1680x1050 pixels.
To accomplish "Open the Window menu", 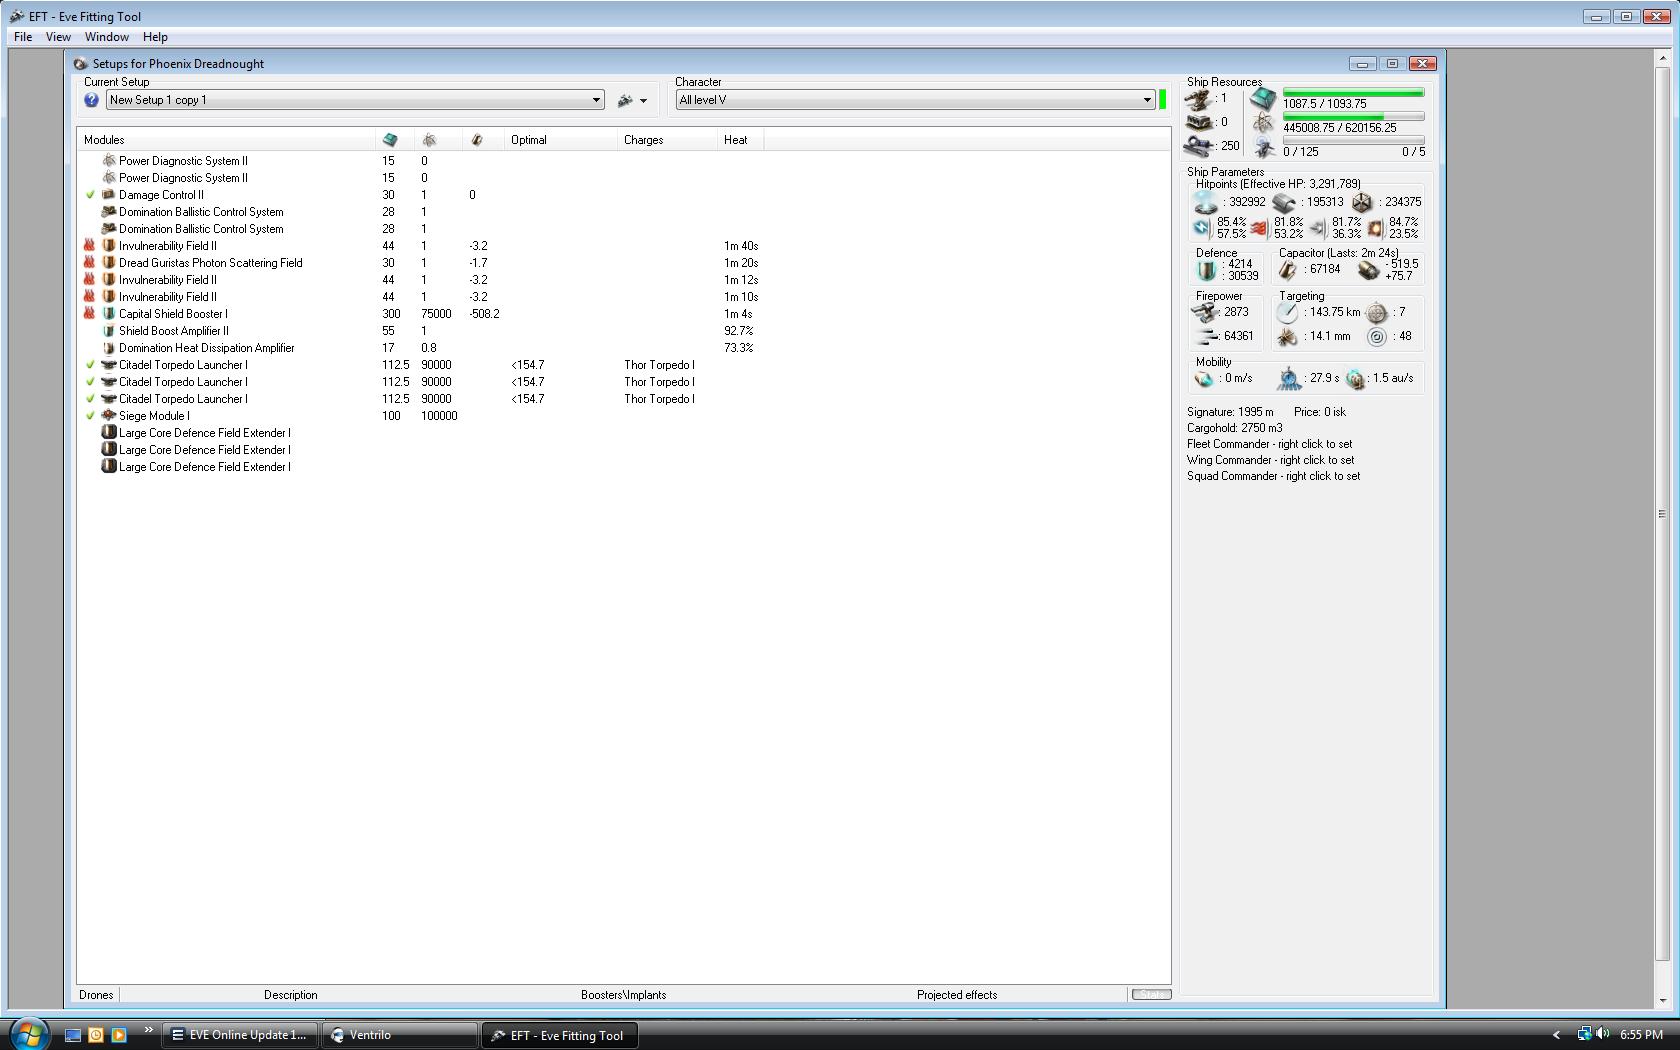I will tap(106, 37).
